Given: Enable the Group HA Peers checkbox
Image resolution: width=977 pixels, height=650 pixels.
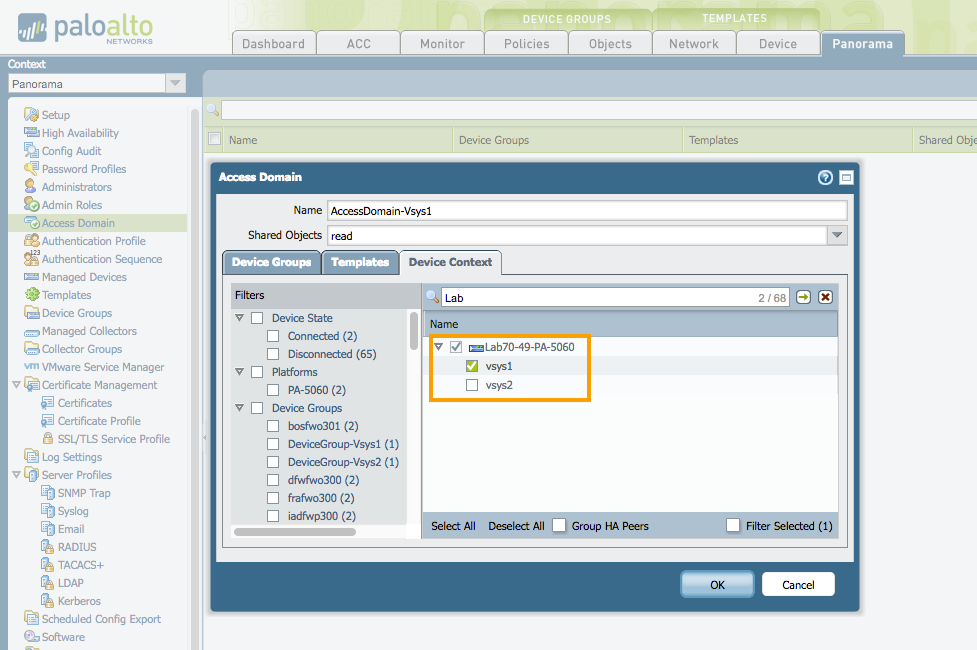Looking at the screenshot, I should point(559,525).
